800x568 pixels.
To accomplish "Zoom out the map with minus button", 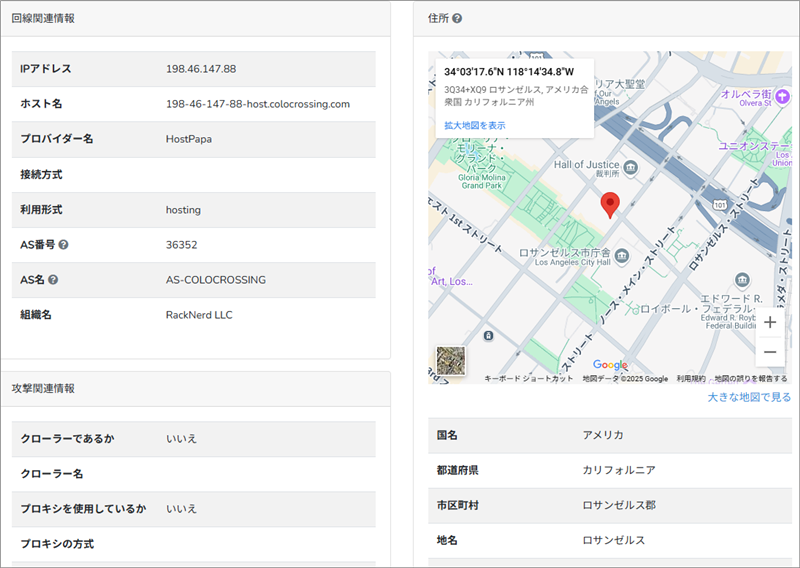I will click(769, 352).
